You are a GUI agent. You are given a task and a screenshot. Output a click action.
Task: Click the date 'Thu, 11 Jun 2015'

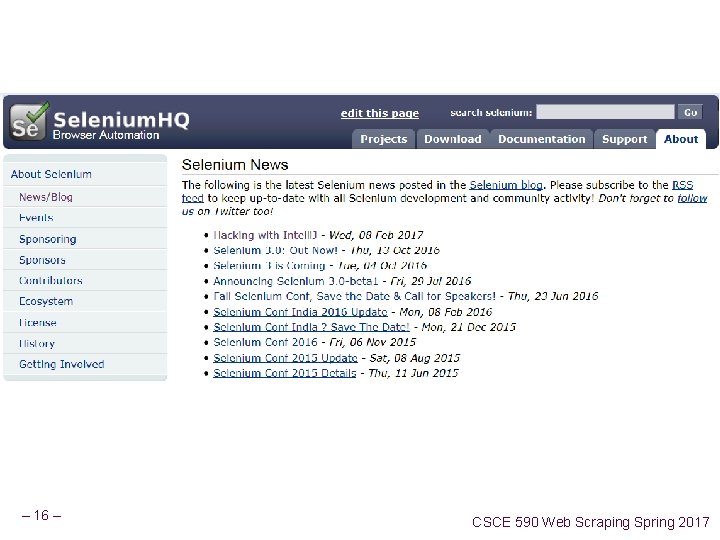tap(413, 373)
